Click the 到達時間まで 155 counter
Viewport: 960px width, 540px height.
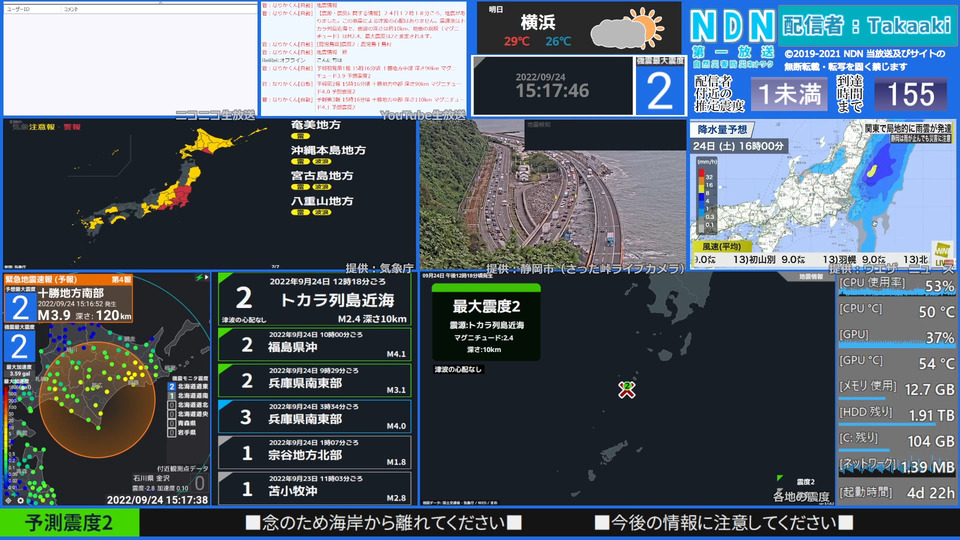[x=910, y=94]
